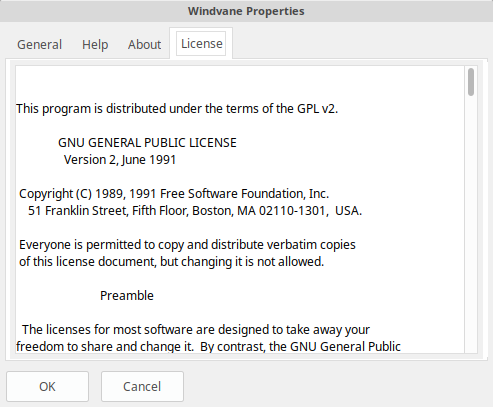
Task: Click the scrollbar track below the thumb
Action: 471,223
